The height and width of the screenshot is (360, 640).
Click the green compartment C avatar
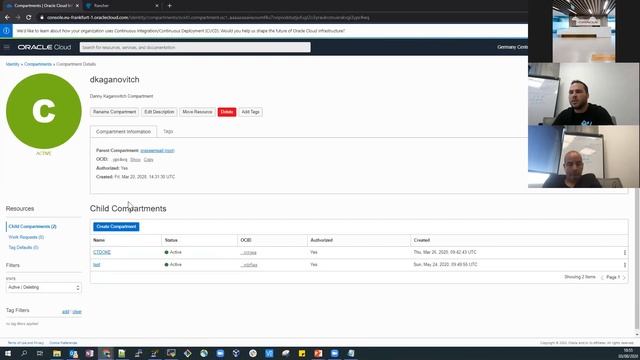44,111
